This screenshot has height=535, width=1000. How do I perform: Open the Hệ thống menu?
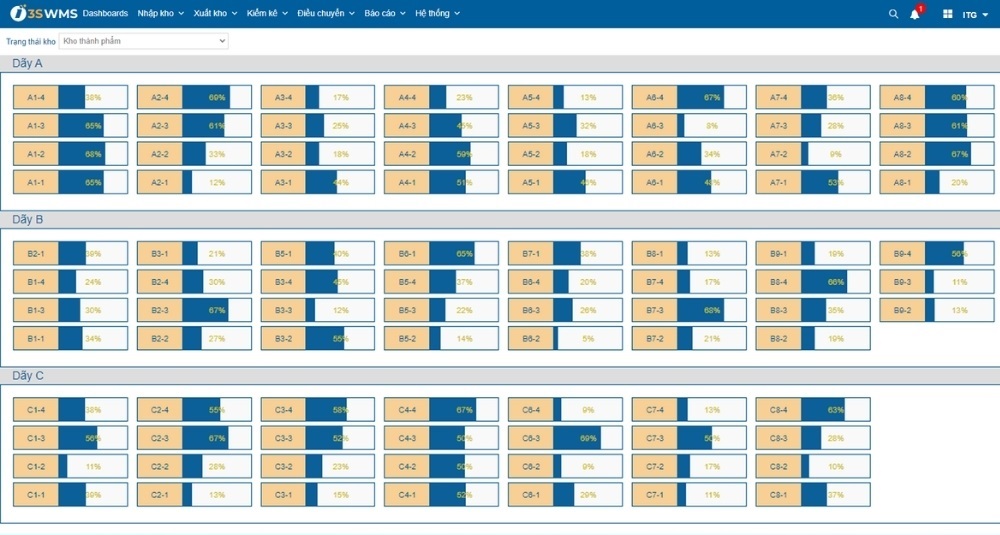tap(438, 13)
